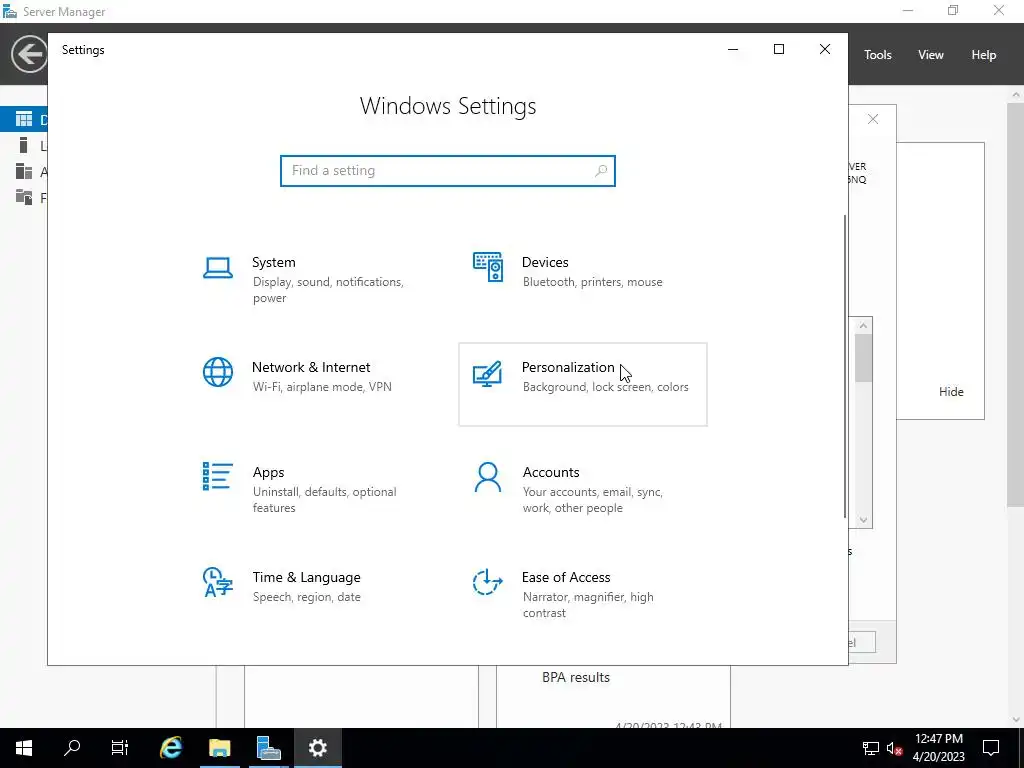Screen dimensions: 1024x768
Task: Open the Devices keyboard and speaker icon
Action: point(488,267)
